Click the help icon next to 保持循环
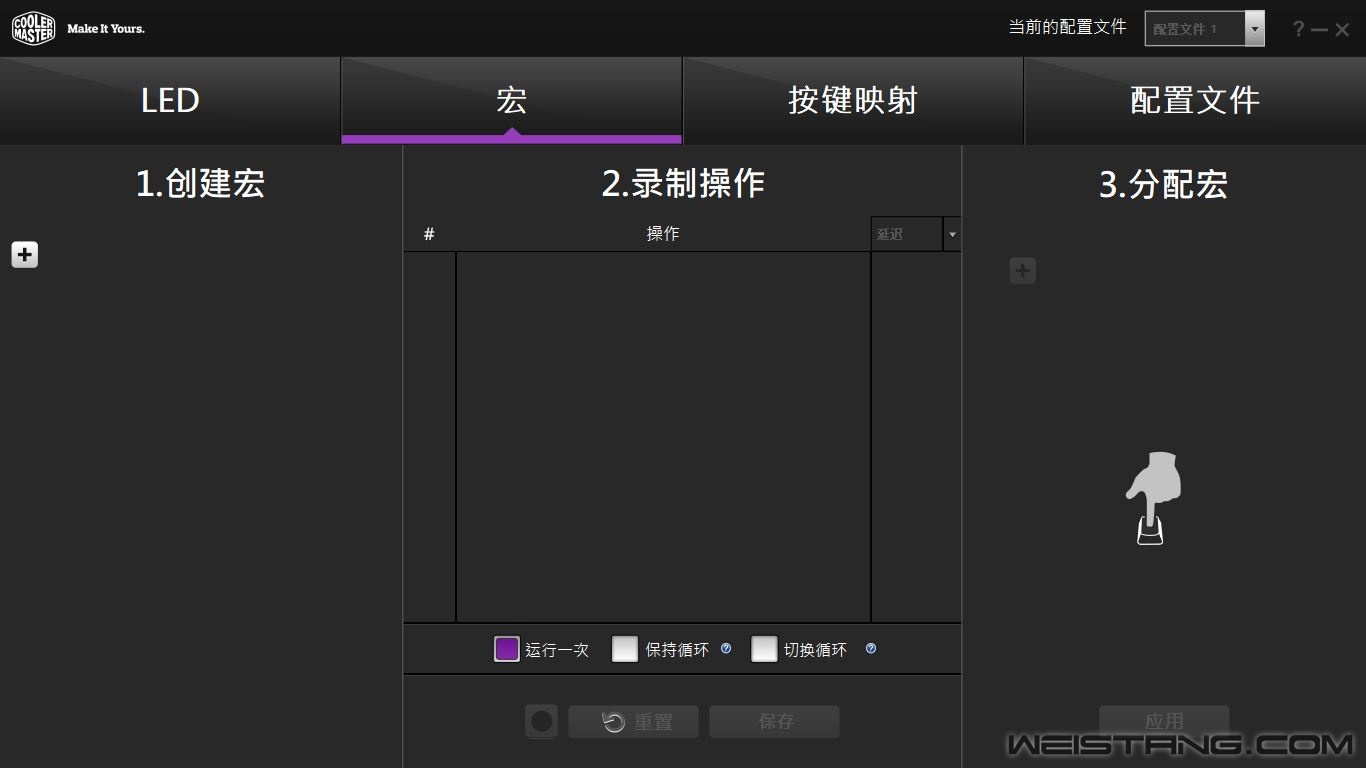The height and width of the screenshot is (768, 1366). click(x=726, y=649)
